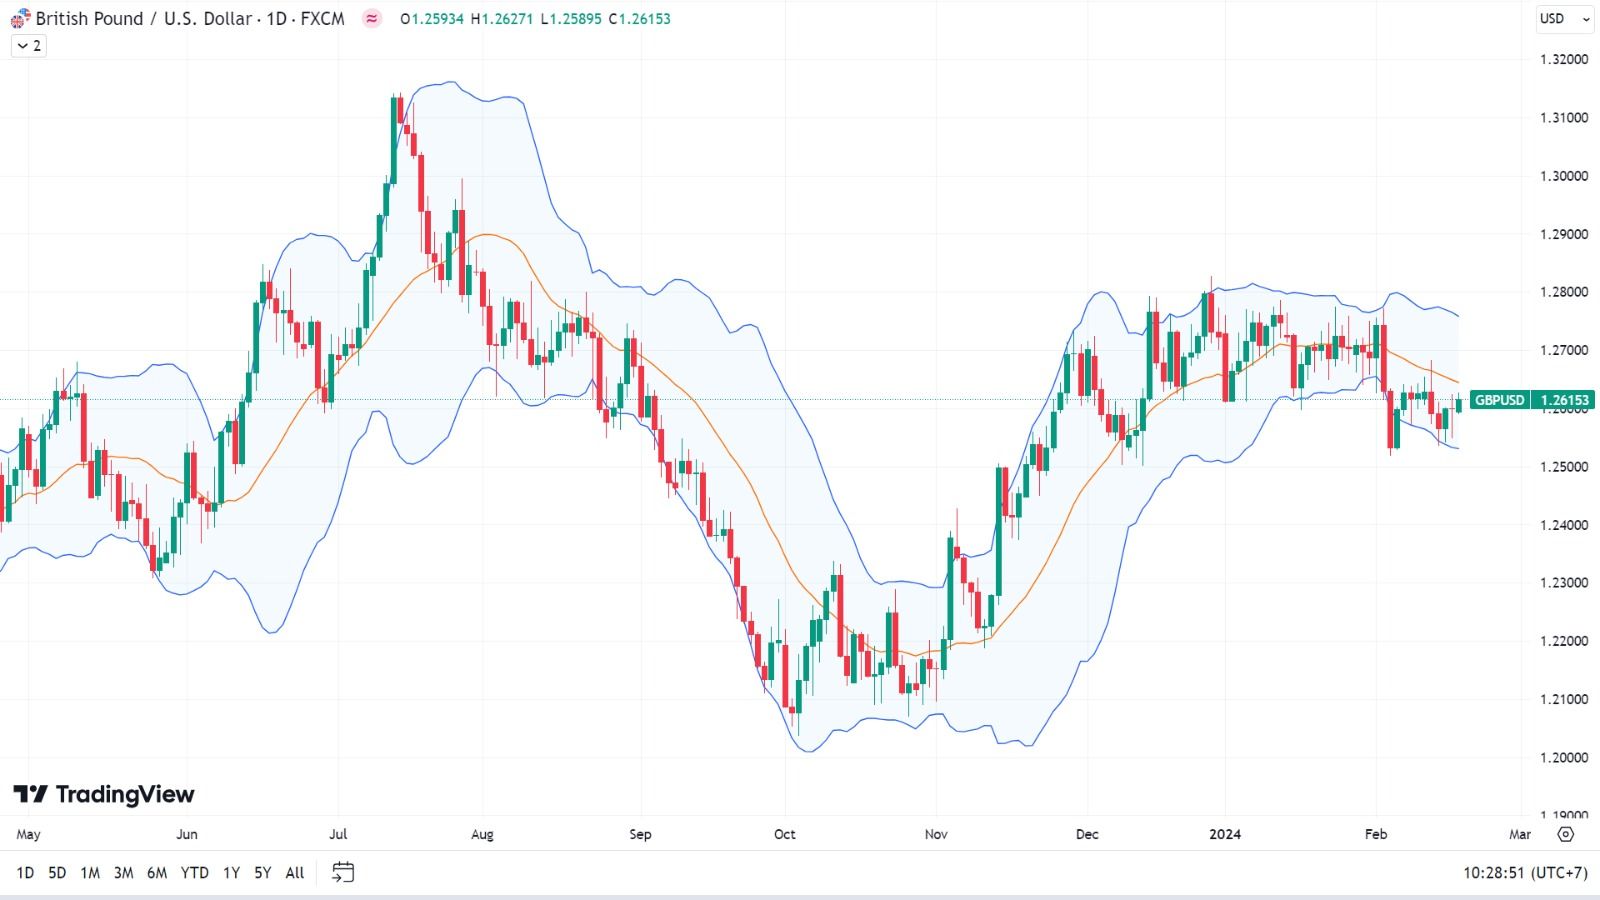Click the 1.30000 price axis label

click(x=1564, y=176)
